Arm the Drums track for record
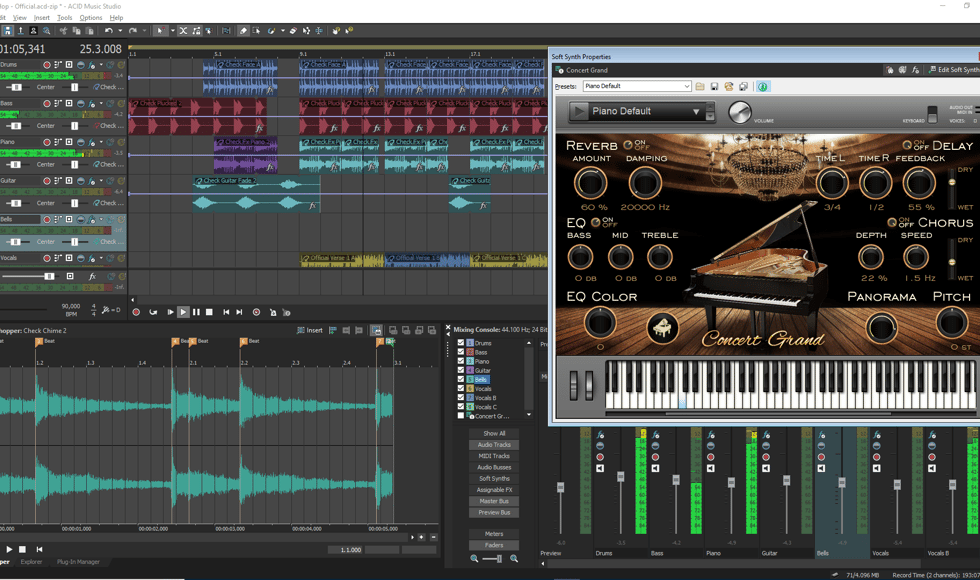Viewport: 980px width, 580px height. pyautogui.click(x=46, y=64)
